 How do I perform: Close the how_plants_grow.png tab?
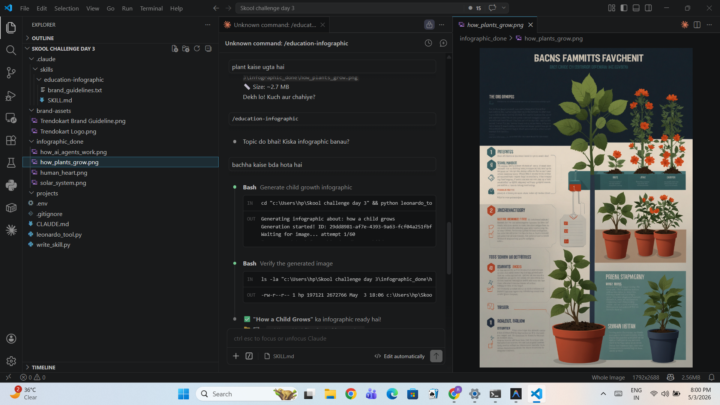coord(530,25)
